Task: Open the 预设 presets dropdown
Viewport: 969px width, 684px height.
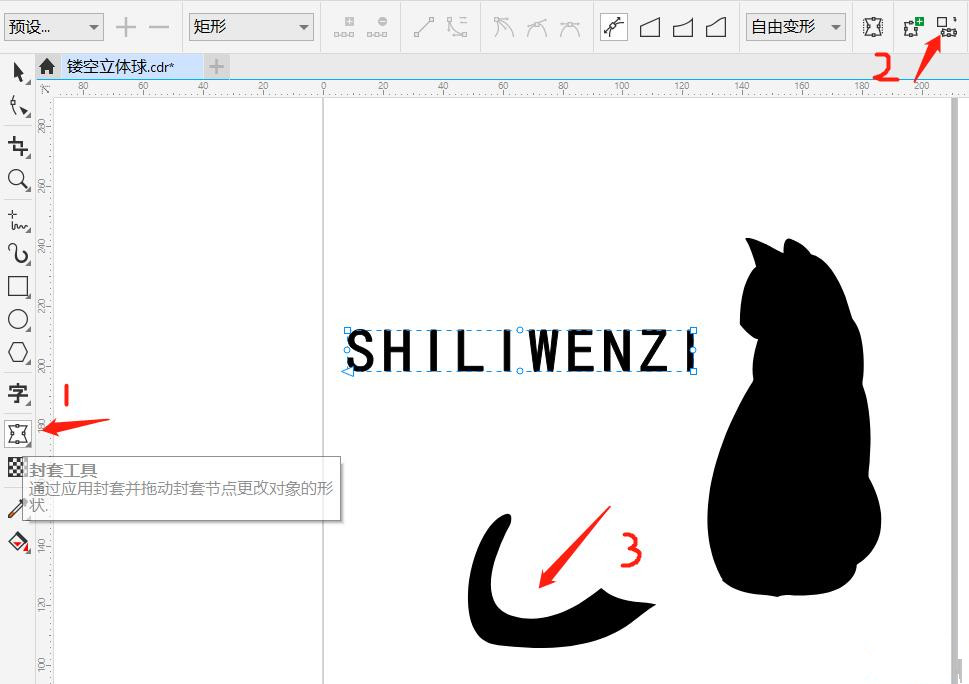Action: coord(90,27)
